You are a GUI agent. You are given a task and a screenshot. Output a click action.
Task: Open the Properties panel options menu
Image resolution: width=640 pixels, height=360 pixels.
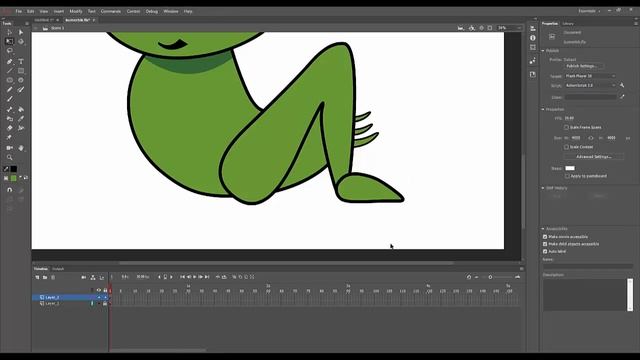(x=636, y=24)
